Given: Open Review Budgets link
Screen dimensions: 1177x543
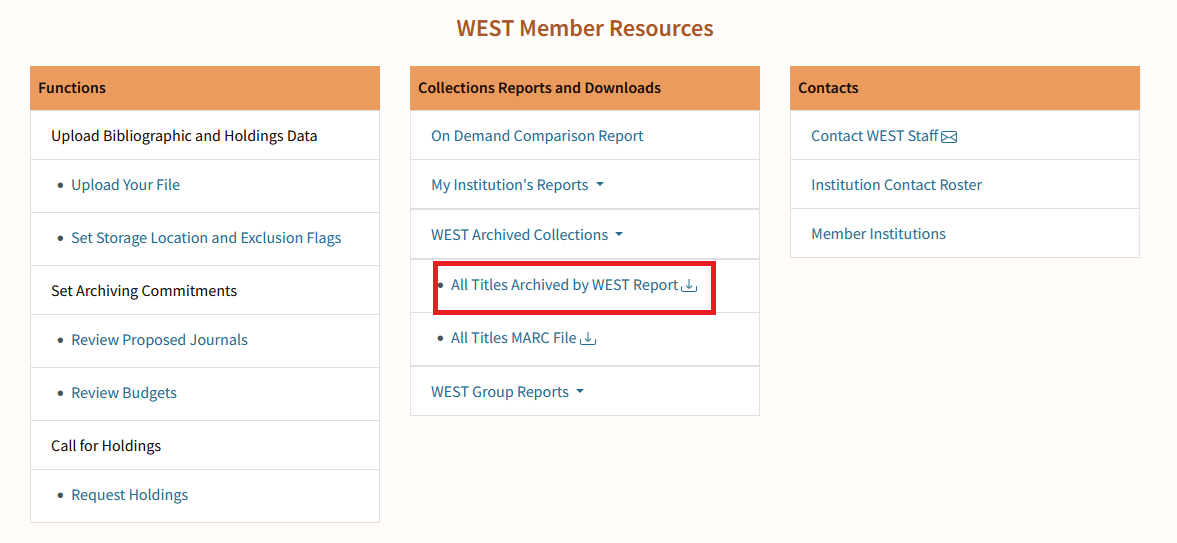Looking at the screenshot, I should click(x=124, y=393).
